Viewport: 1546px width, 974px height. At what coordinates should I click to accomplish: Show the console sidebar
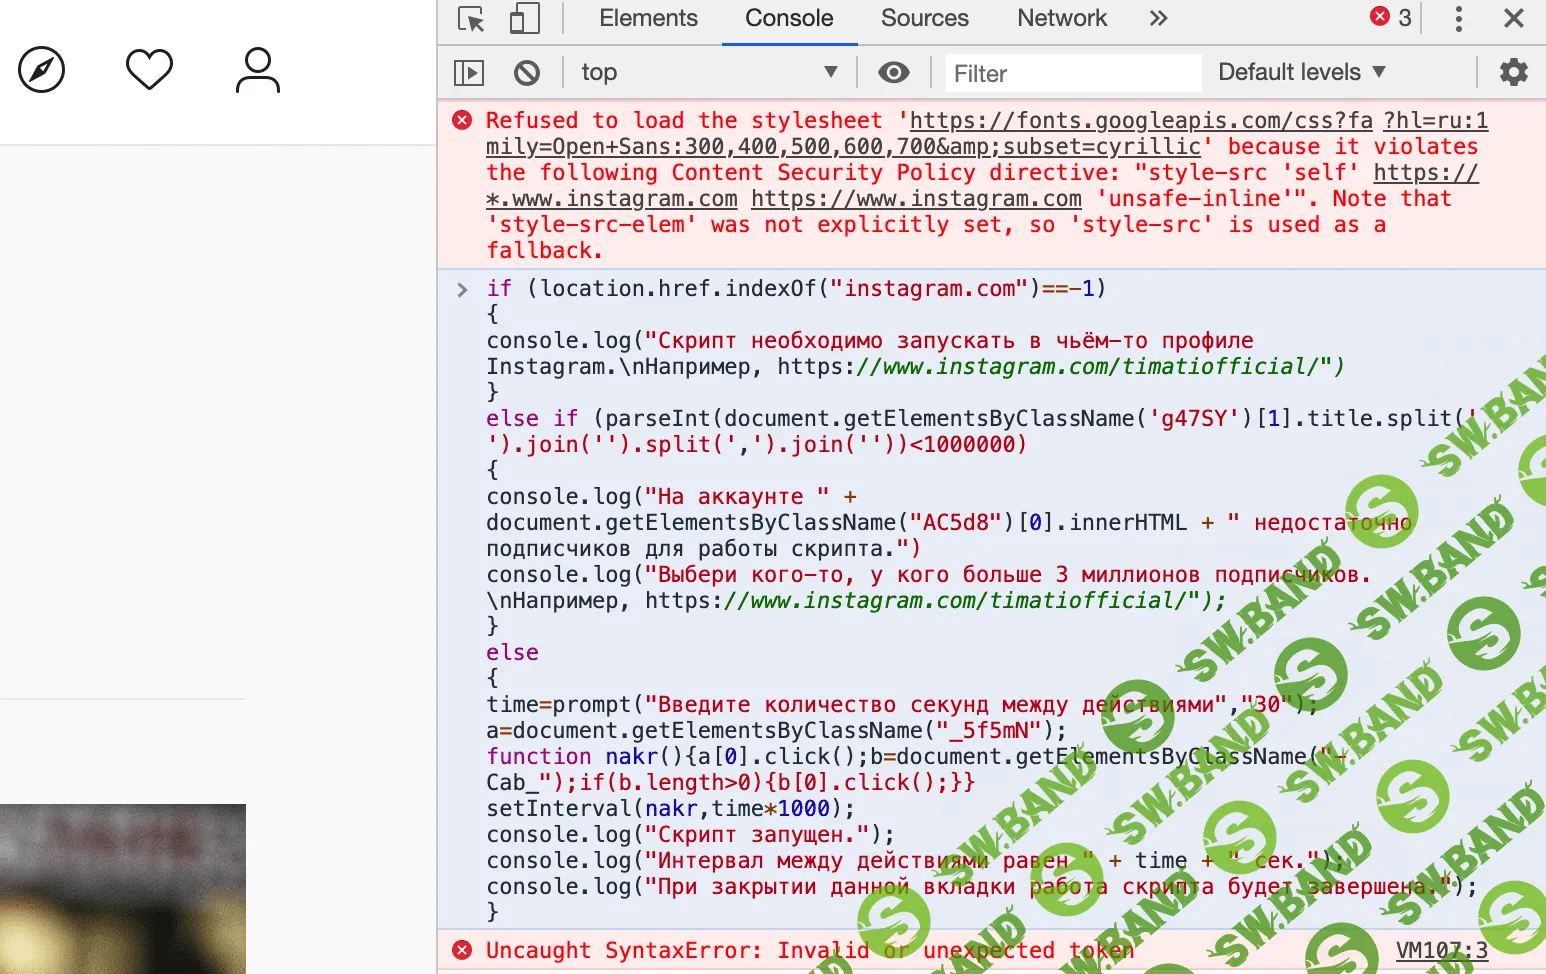[469, 73]
